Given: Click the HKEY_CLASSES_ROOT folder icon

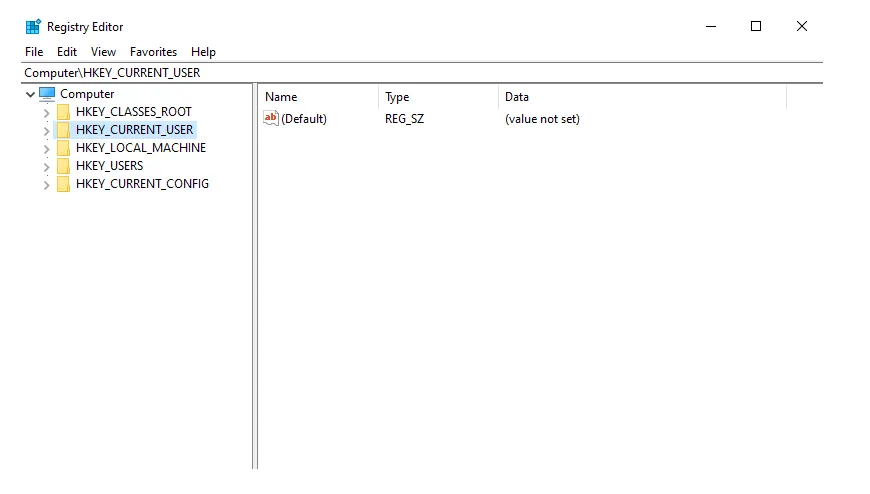Looking at the screenshot, I should 64,112.
